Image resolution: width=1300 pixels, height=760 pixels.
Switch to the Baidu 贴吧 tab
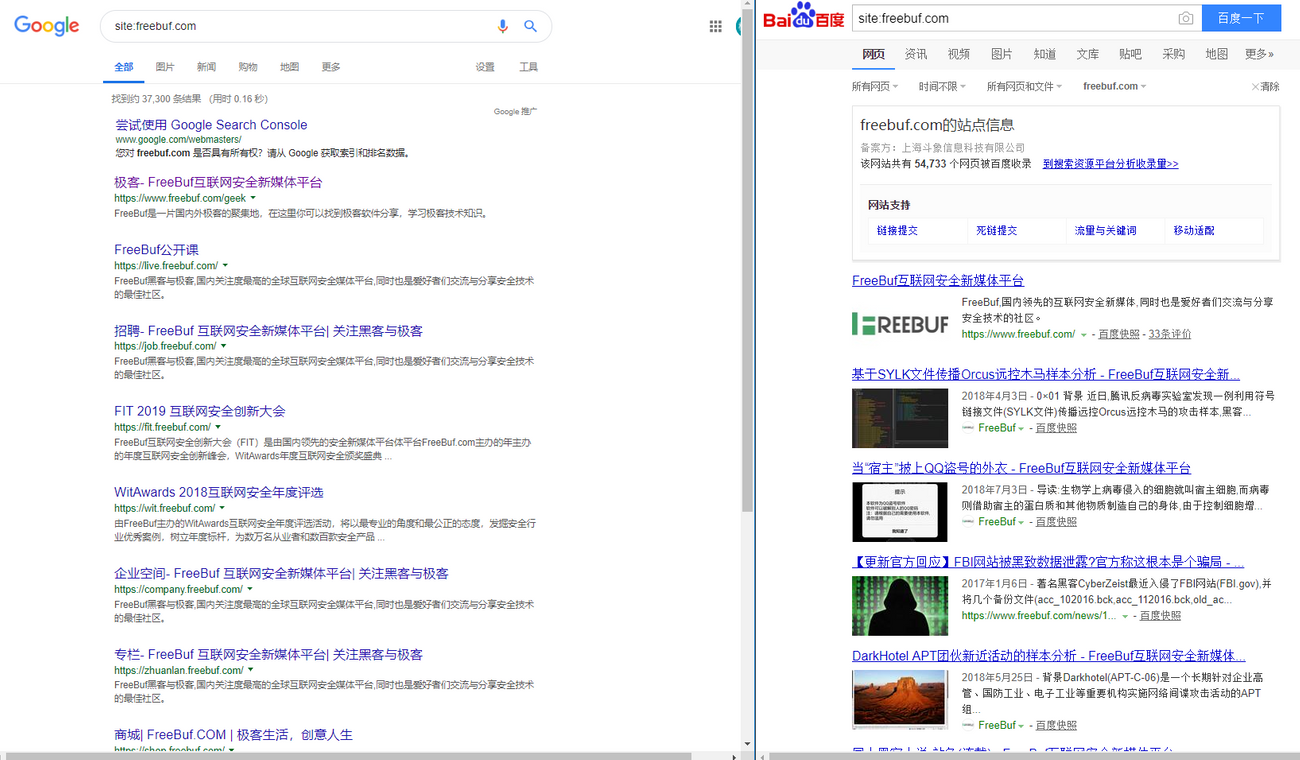(1130, 54)
